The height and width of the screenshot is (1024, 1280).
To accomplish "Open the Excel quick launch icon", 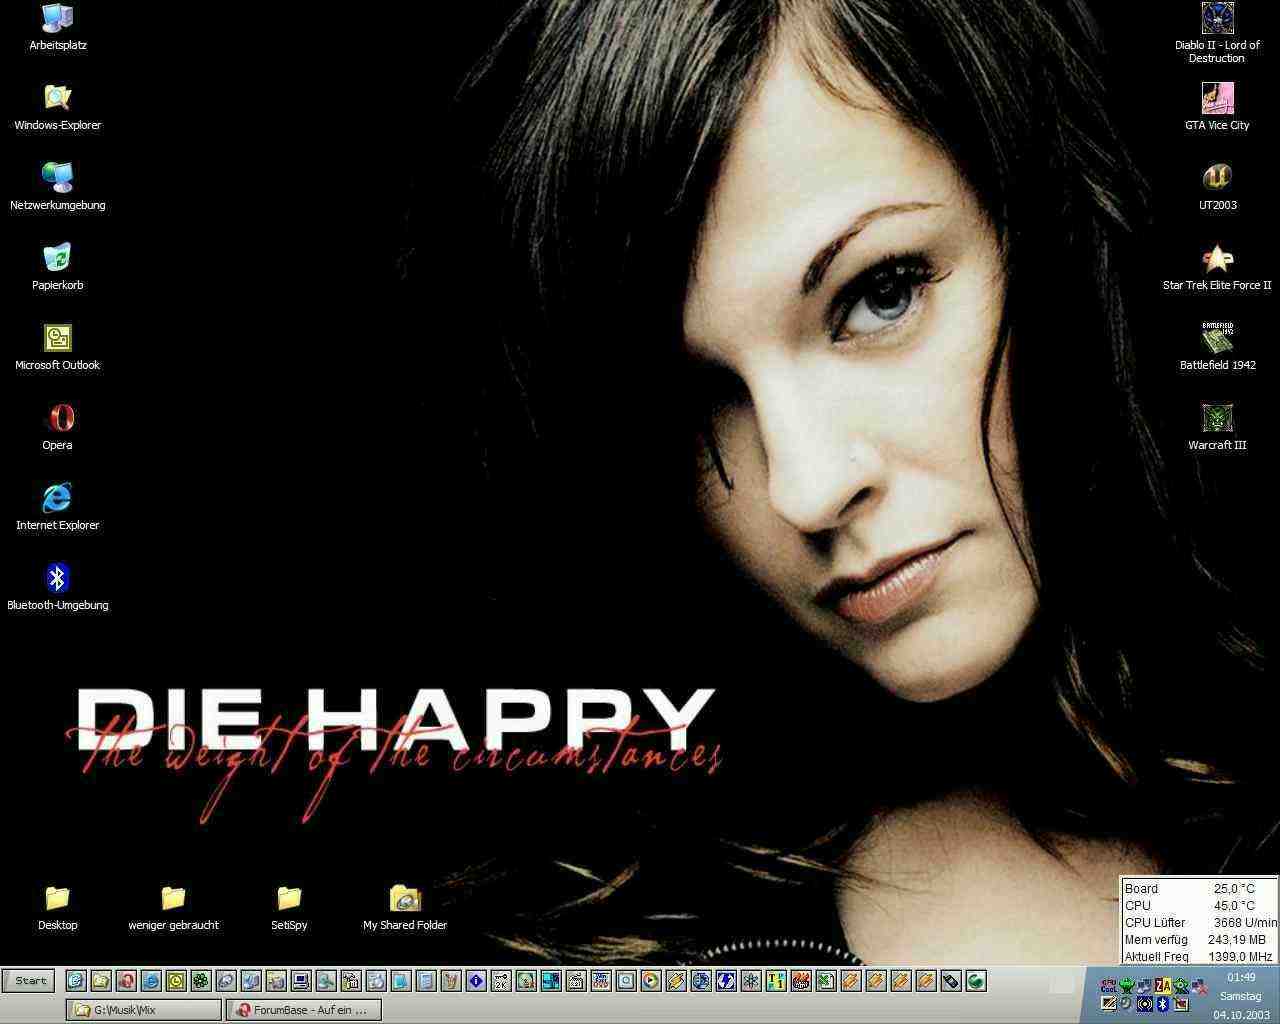I will (x=826, y=981).
